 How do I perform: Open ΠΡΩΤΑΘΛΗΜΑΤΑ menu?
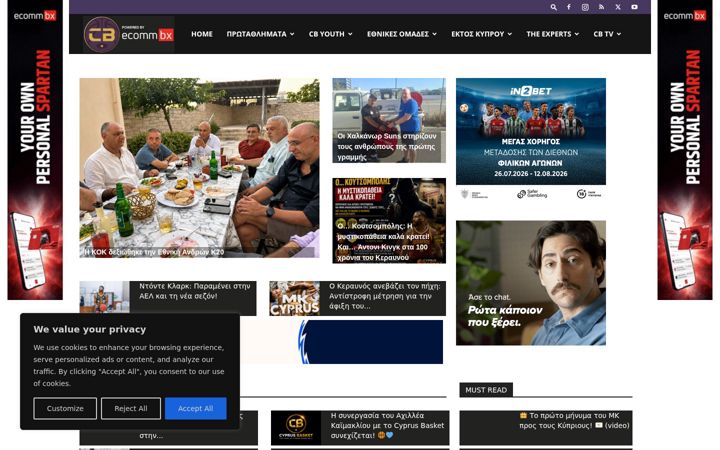(x=260, y=34)
